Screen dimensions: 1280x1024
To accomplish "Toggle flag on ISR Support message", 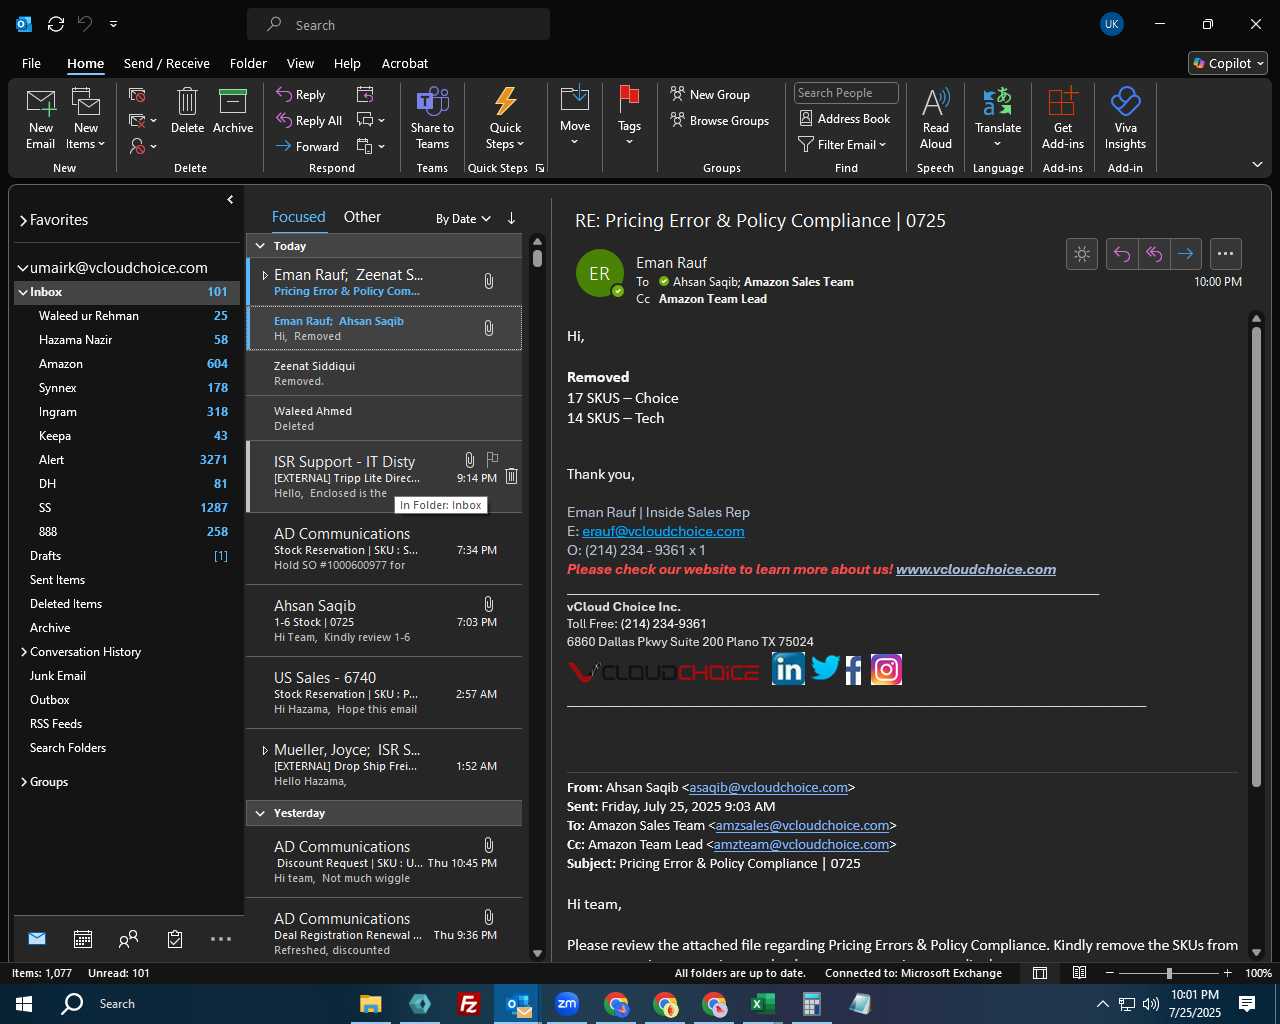I will 492,459.
